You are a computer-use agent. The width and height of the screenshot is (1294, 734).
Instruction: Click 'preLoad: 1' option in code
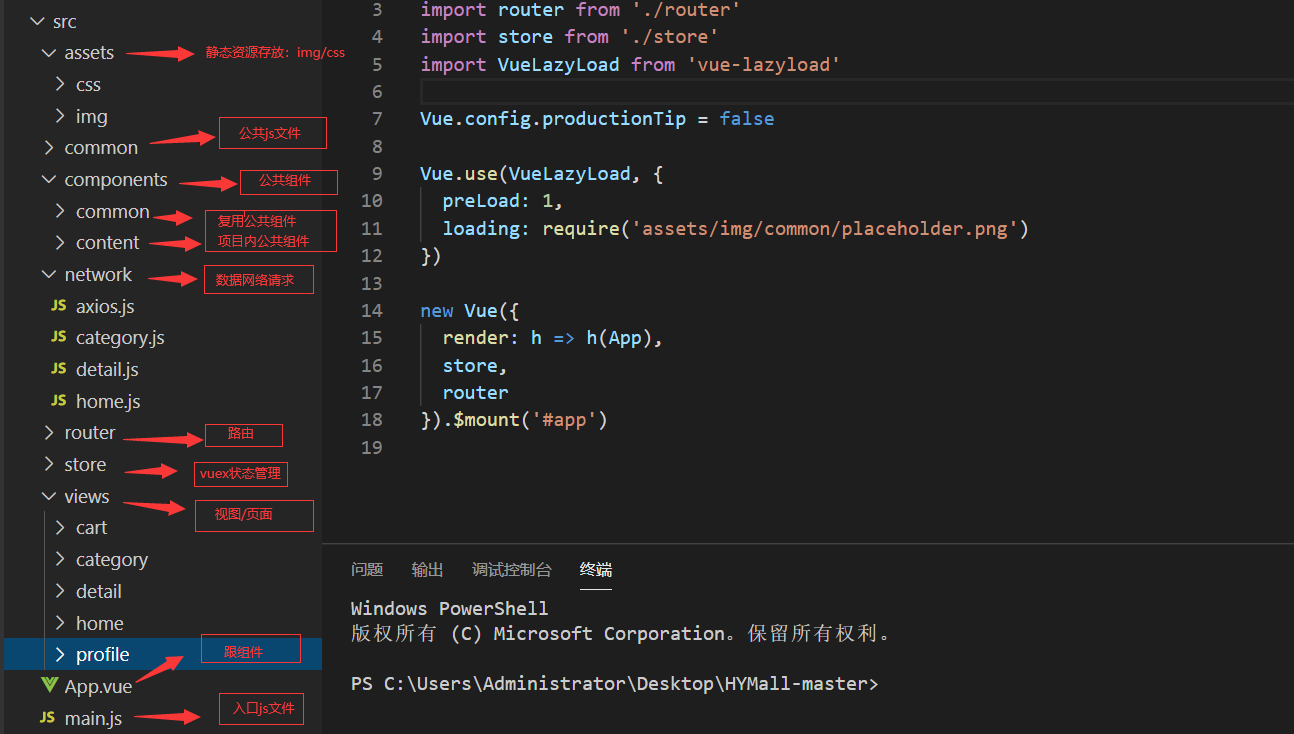pos(503,201)
